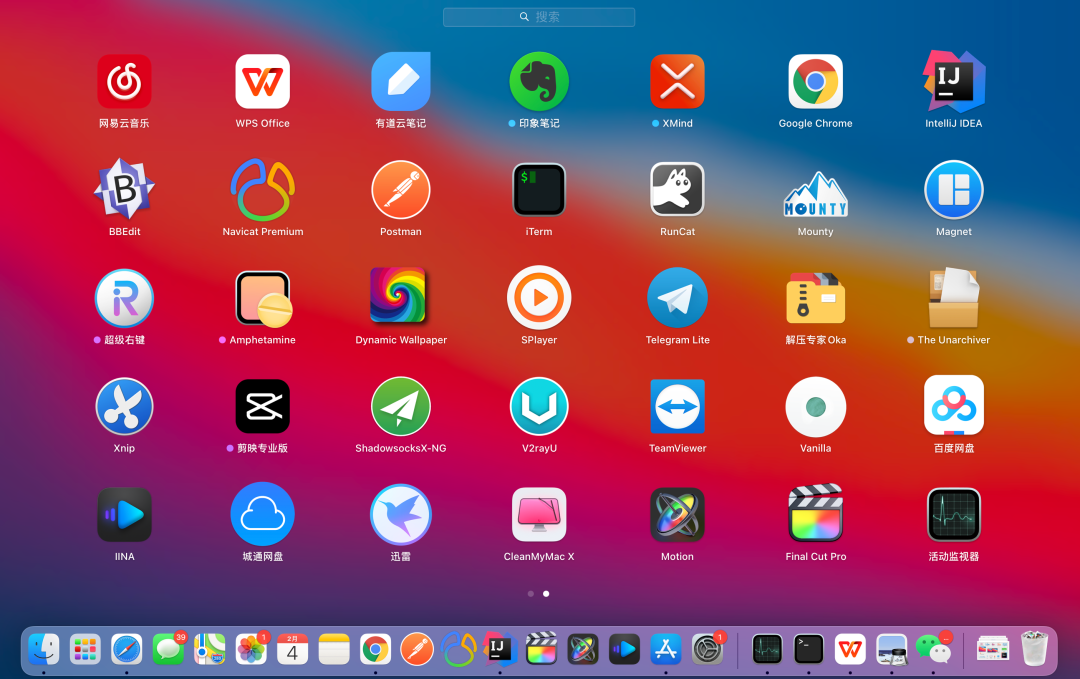Open IINA from the Dock
The height and width of the screenshot is (679, 1080).
coord(624,649)
